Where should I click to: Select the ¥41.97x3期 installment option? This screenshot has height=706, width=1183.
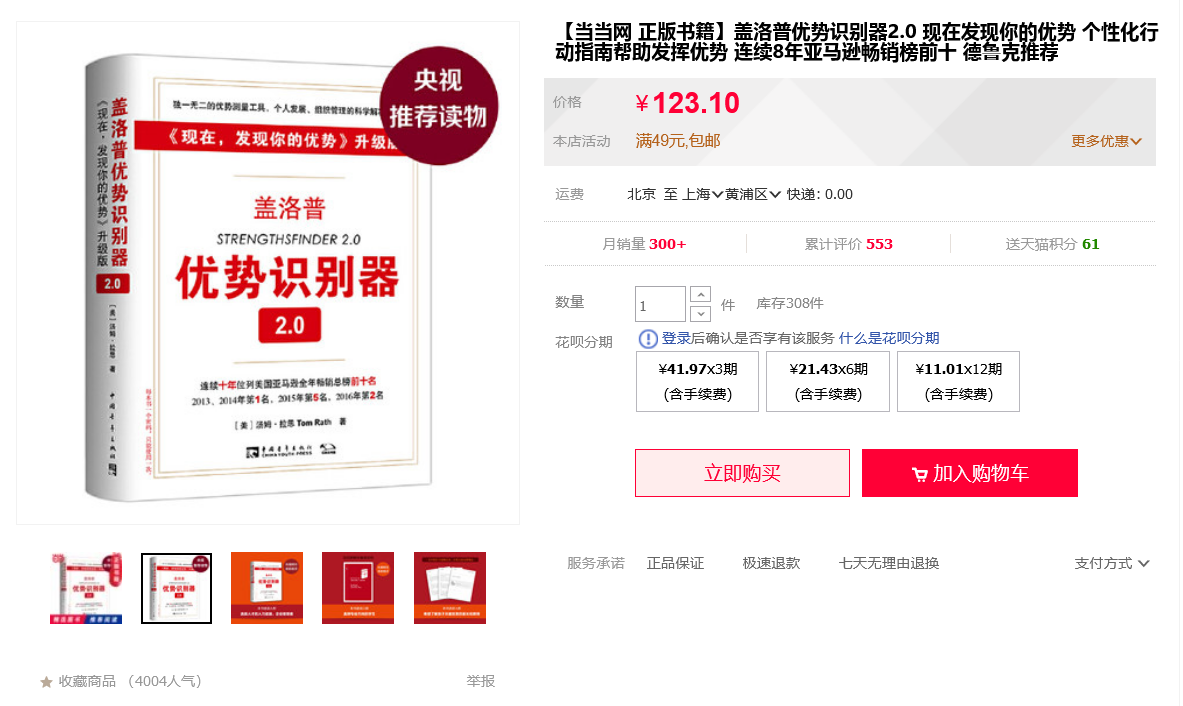click(x=697, y=382)
